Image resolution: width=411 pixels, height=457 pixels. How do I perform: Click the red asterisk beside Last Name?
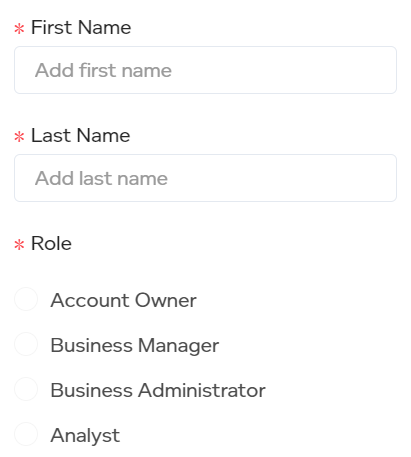pos(19,137)
